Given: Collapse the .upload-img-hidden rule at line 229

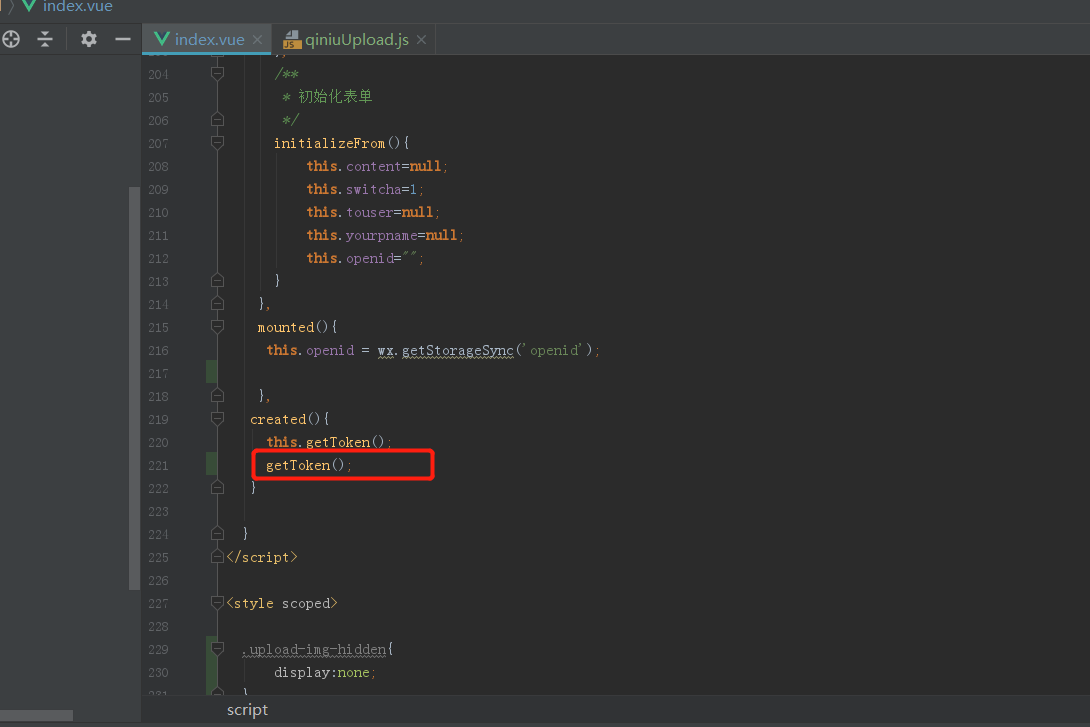Looking at the screenshot, I should (x=217, y=648).
